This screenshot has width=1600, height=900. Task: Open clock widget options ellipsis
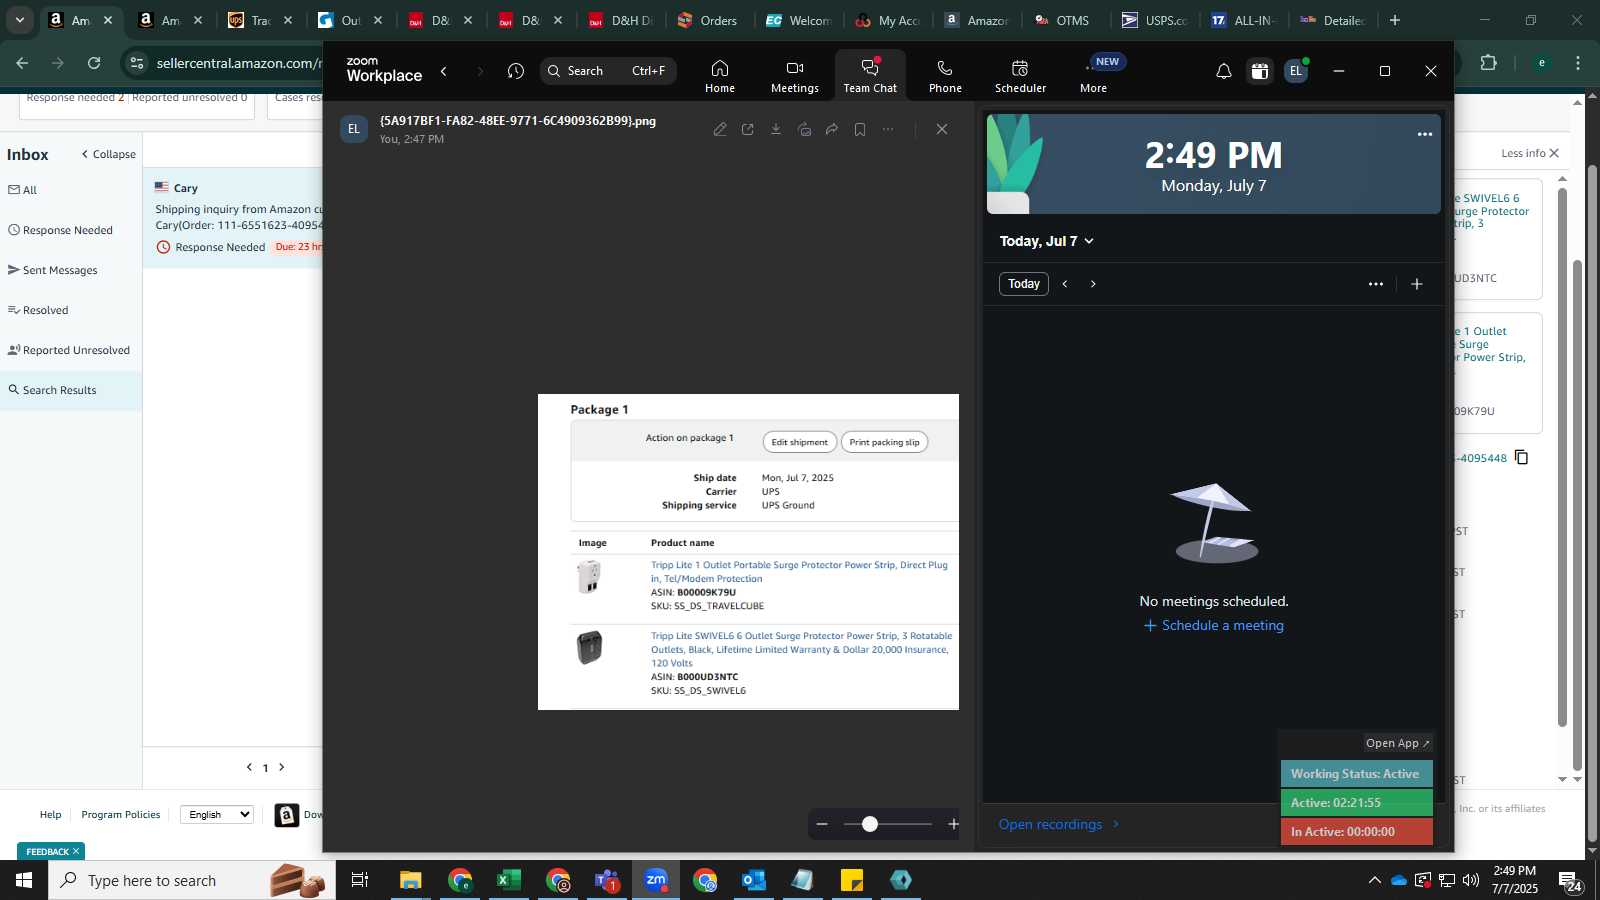(x=1425, y=134)
